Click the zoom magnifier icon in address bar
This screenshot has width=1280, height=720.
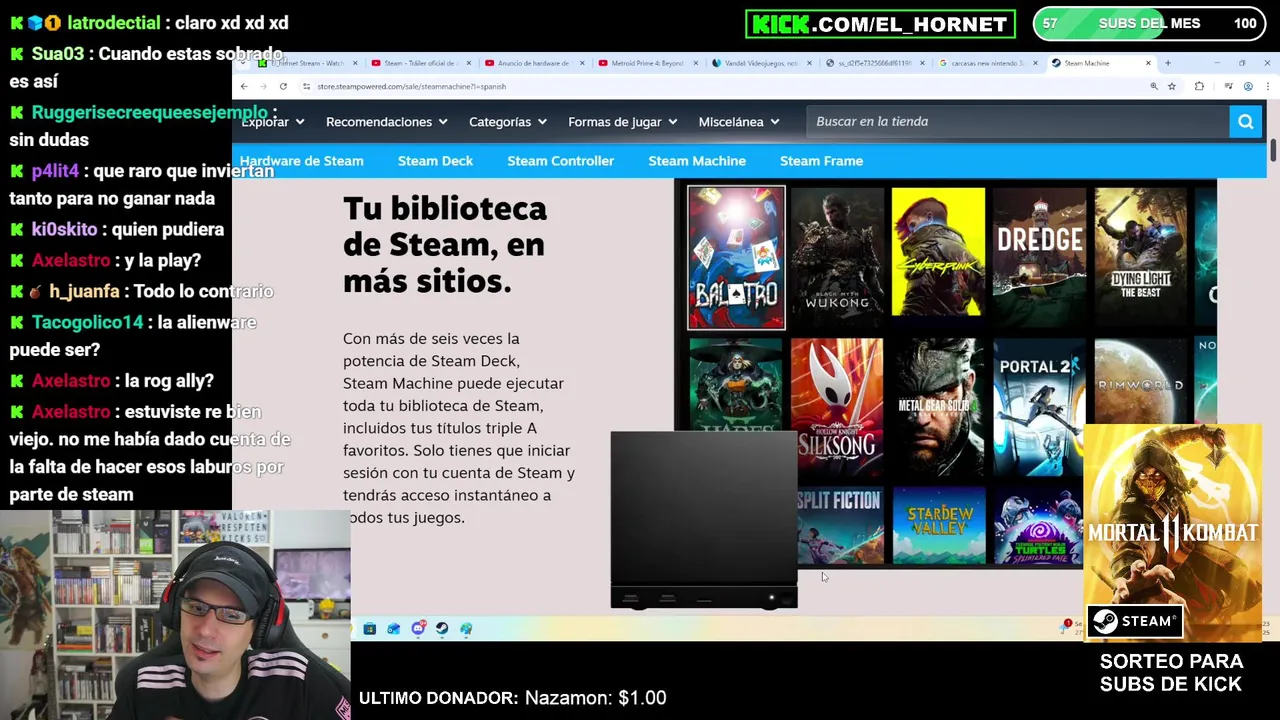(1154, 86)
